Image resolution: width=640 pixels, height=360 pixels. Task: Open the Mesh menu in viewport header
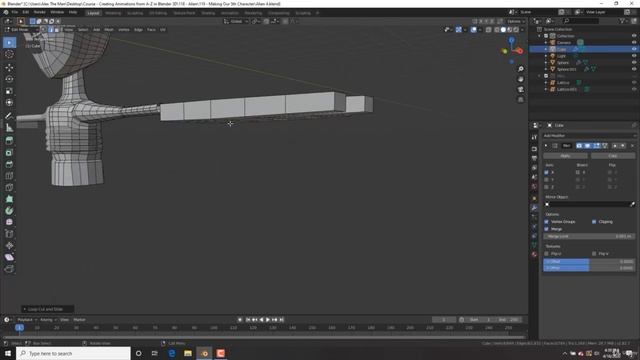[109, 30]
